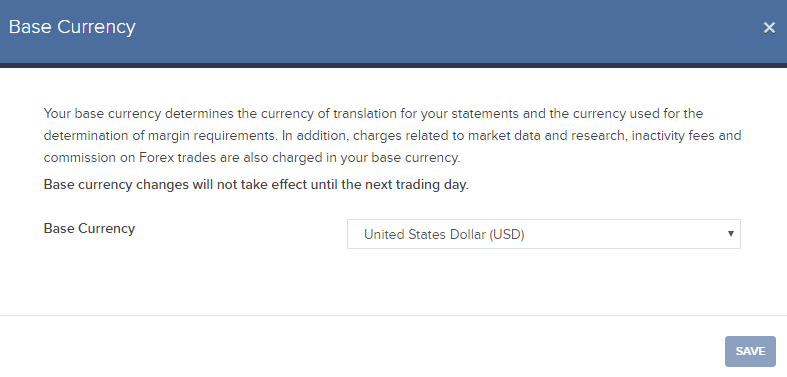Click the dark stripe under the header
This screenshot has height=377, width=787.
point(394,65)
